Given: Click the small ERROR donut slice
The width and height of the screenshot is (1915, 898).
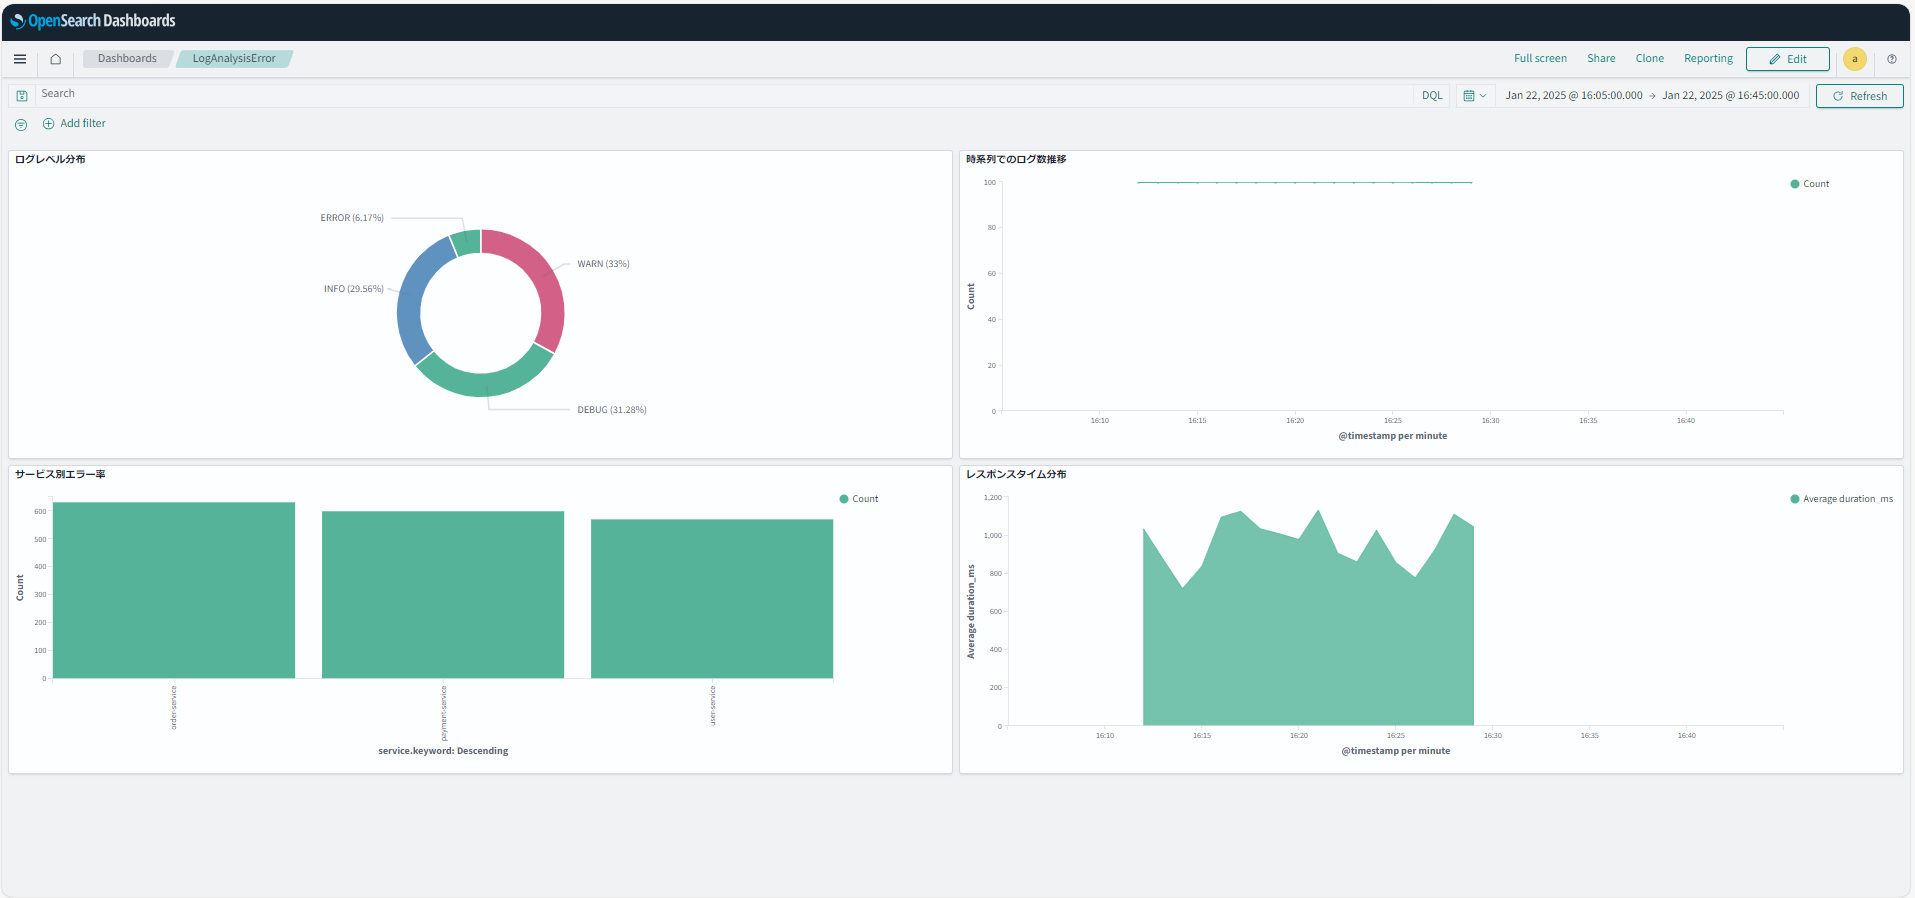Looking at the screenshot, I should tap(467, 242).
